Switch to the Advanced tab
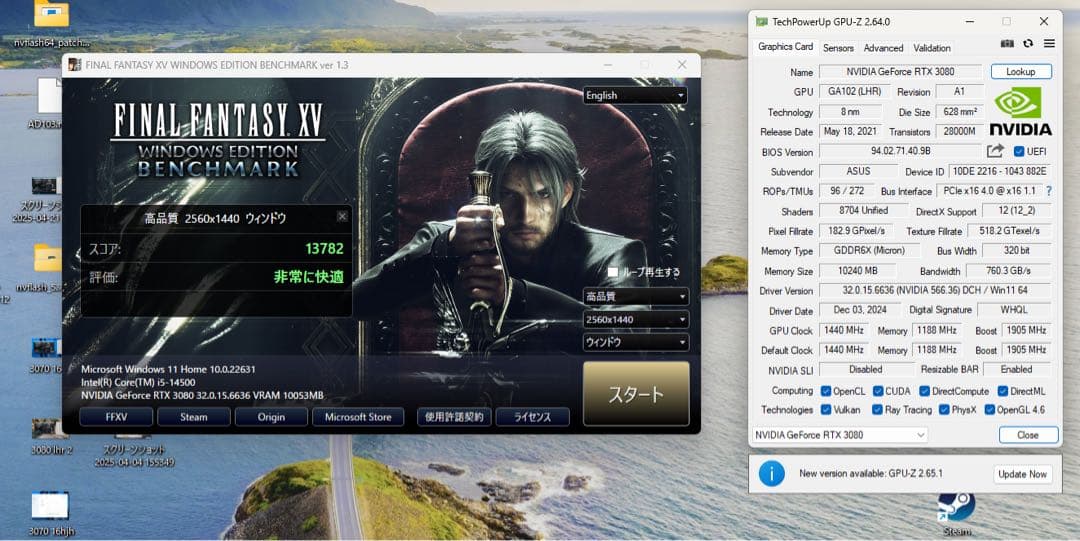1080x541 pixels. tap(883, 48)
